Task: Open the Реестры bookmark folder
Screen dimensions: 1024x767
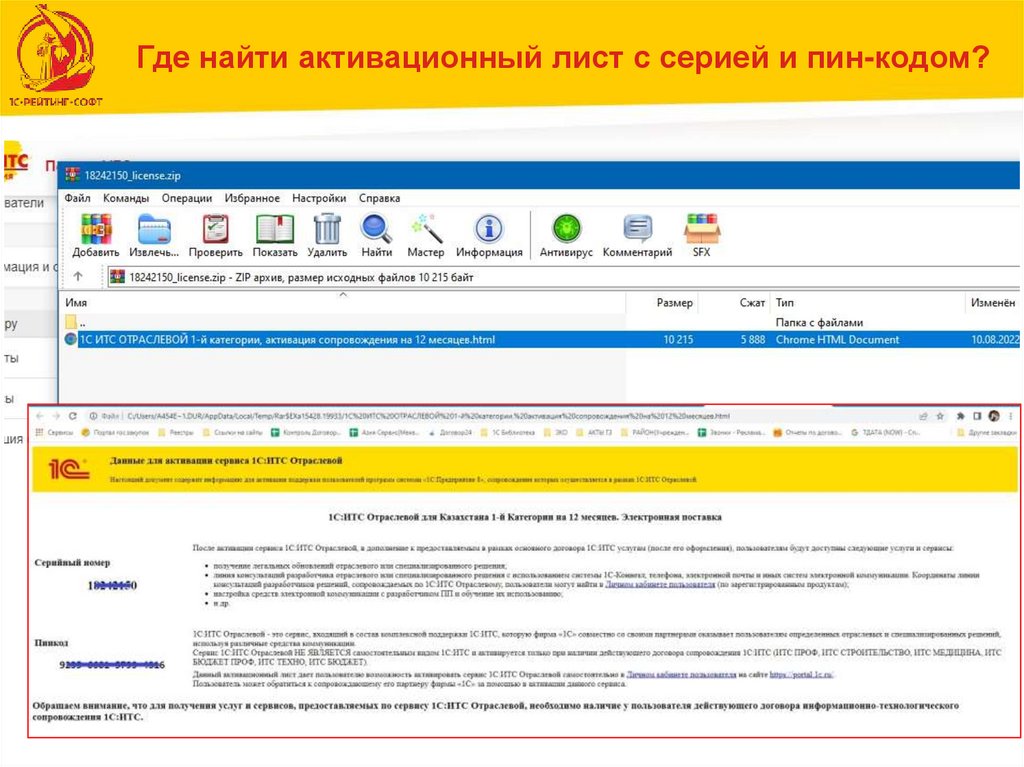Action: (x=176, y=432)
